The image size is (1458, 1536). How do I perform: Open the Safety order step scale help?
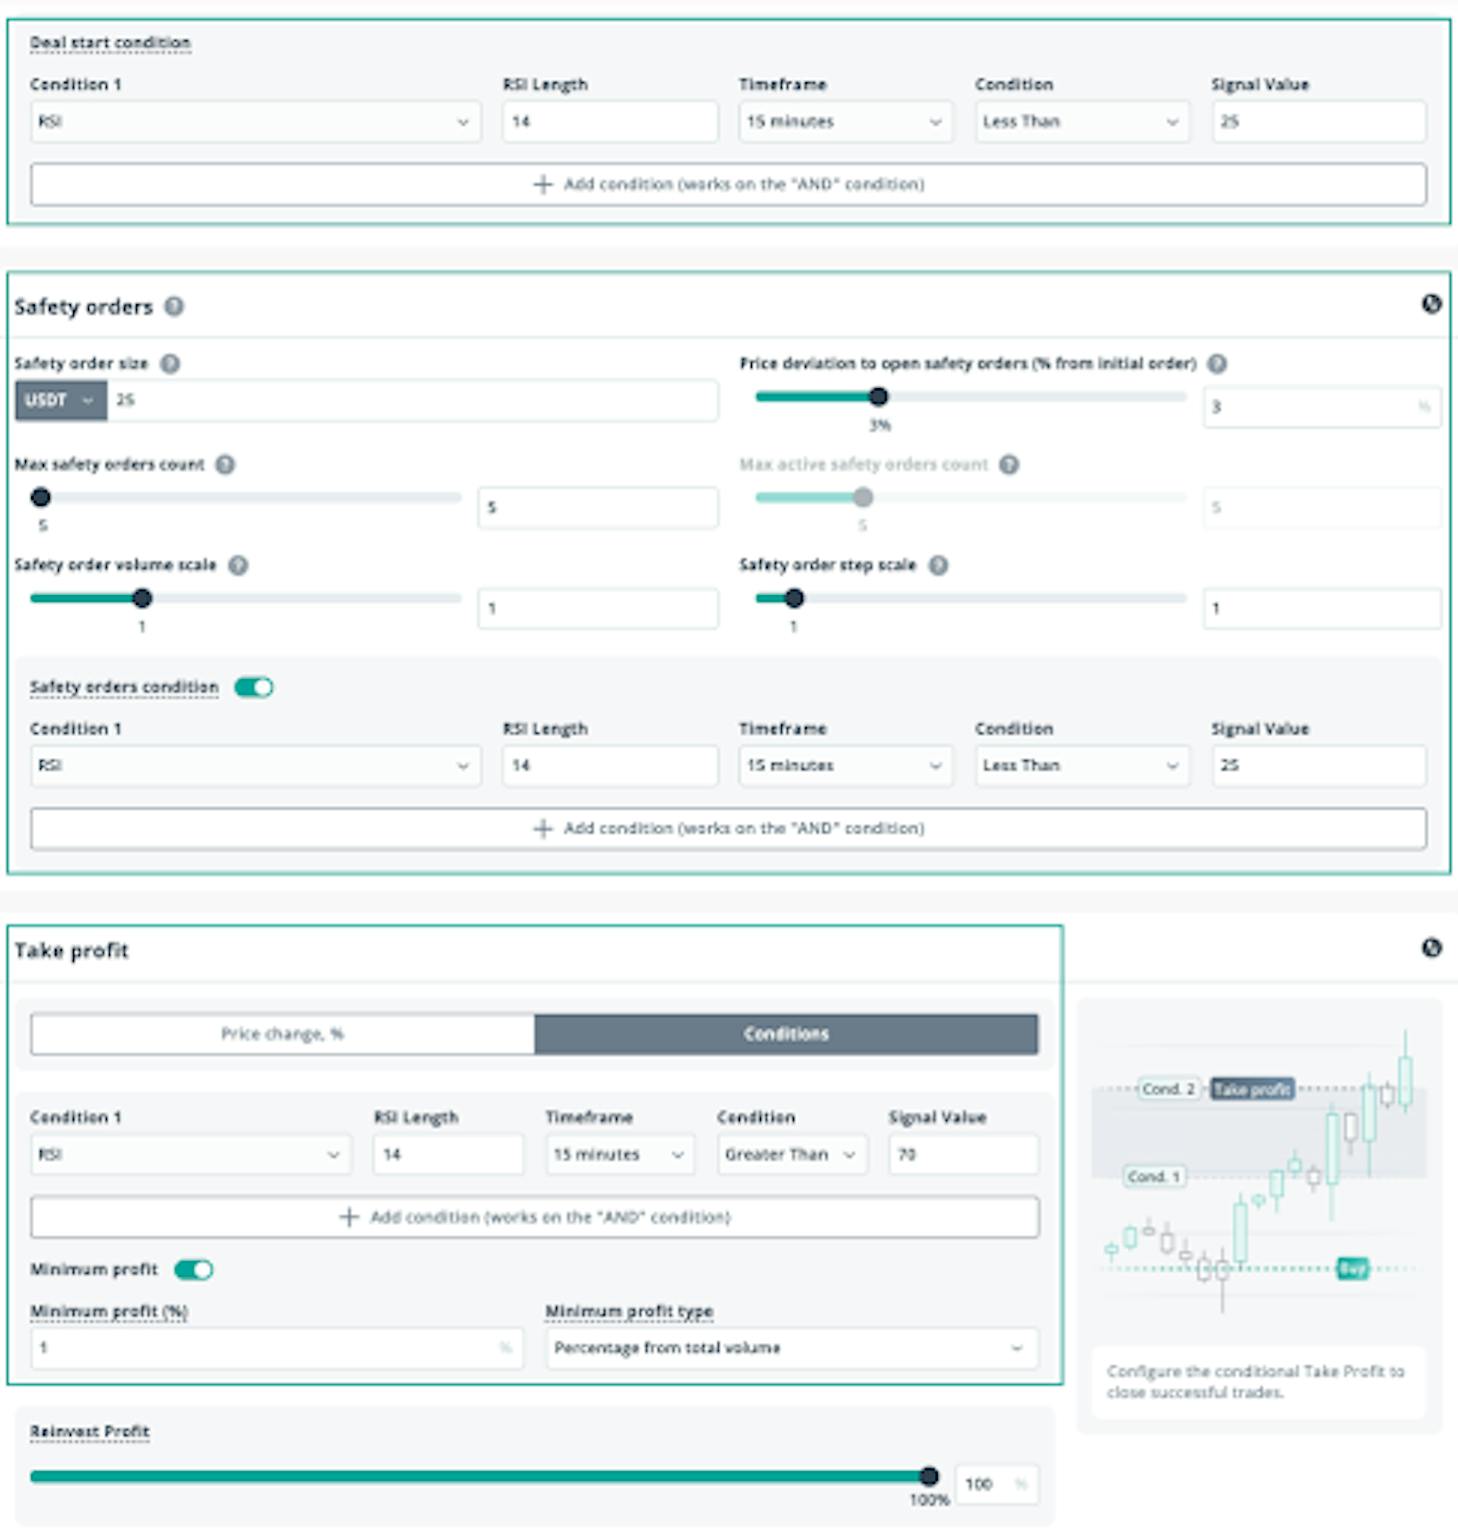(937, 564)
